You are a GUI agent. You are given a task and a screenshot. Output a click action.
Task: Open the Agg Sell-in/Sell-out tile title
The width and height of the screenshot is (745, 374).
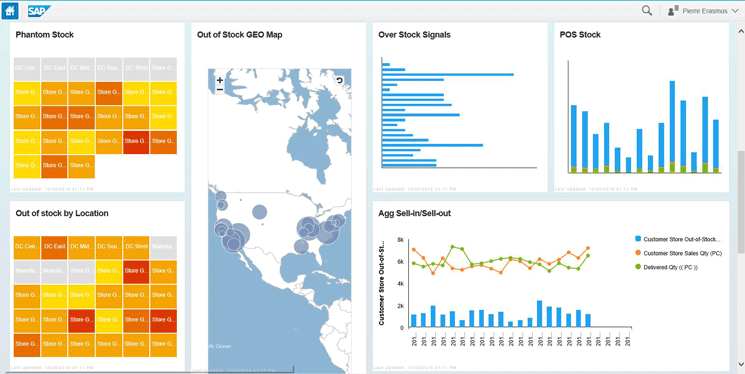pos(414,213)
